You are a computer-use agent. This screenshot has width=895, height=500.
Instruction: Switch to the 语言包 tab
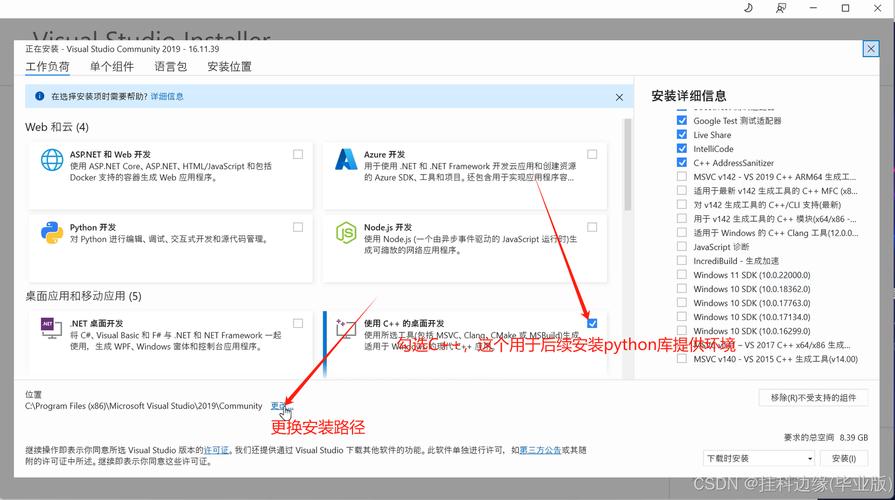point(171,66)
